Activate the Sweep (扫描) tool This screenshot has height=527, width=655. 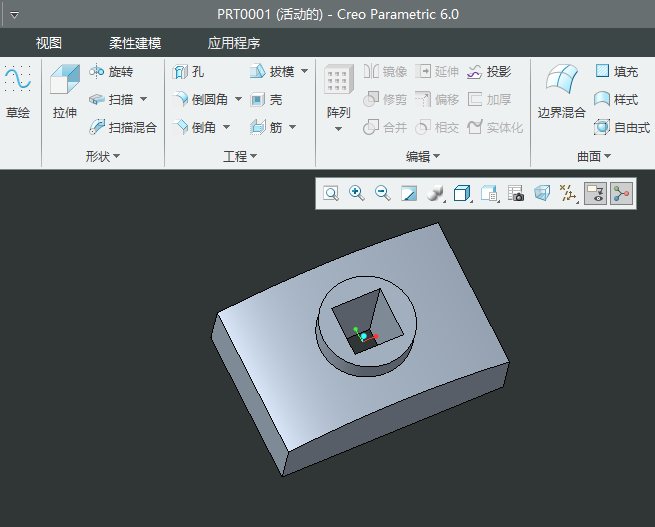(x=111, y=99)
